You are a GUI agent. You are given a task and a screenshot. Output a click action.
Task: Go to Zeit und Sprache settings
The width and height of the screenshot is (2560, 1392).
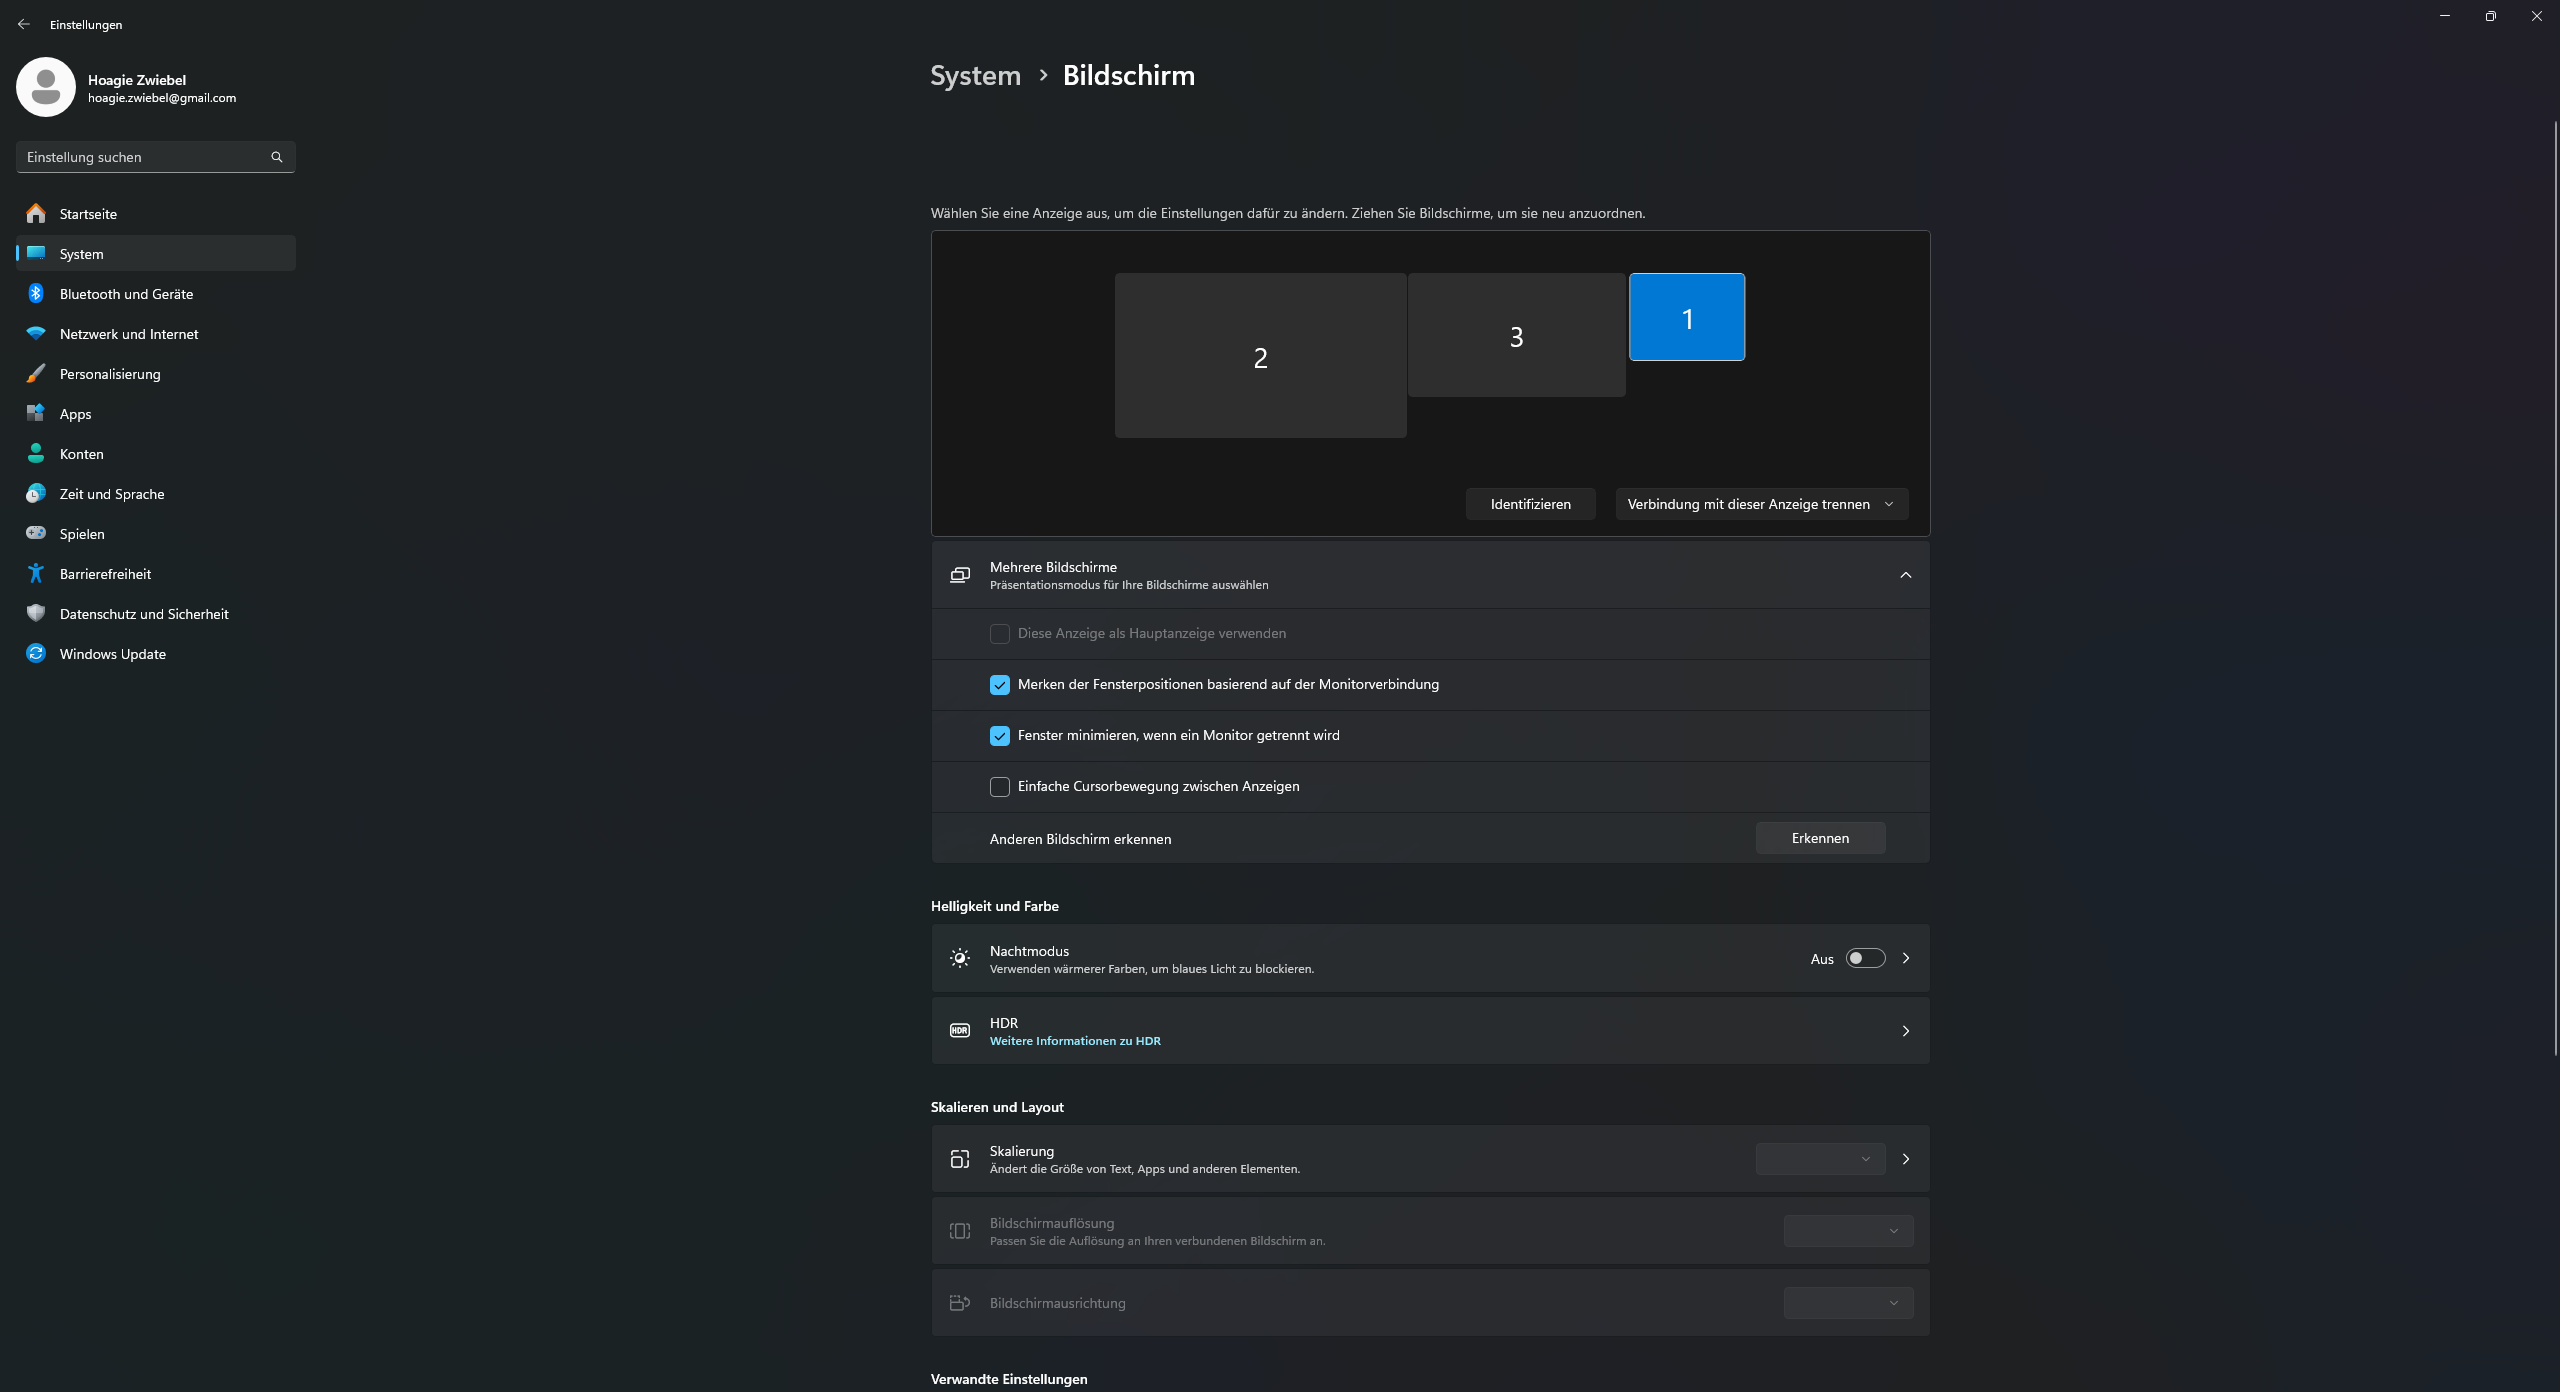tap(111, 494)
